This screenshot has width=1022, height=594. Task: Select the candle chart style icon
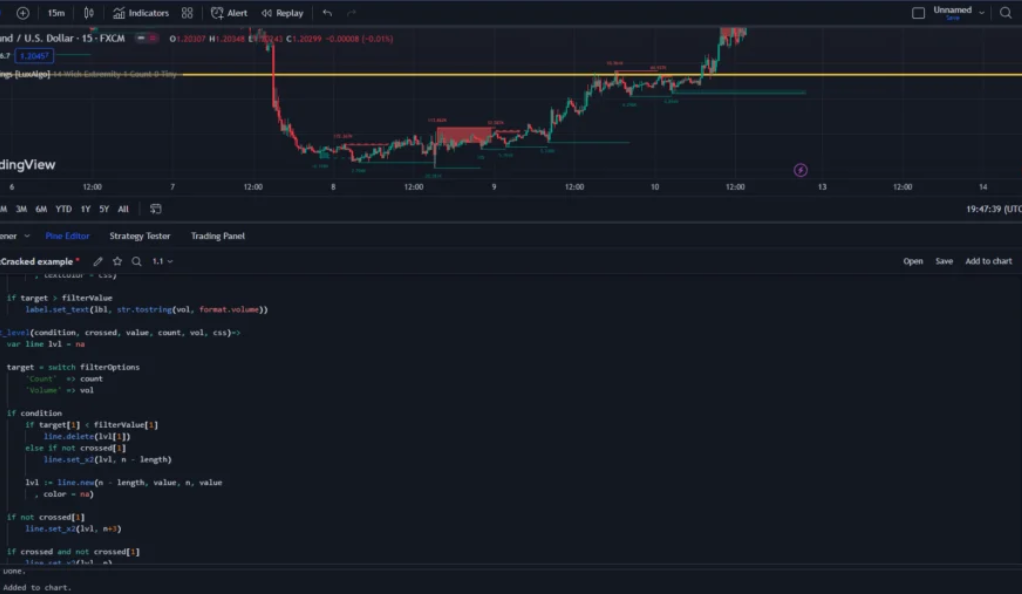pos(88,13)
